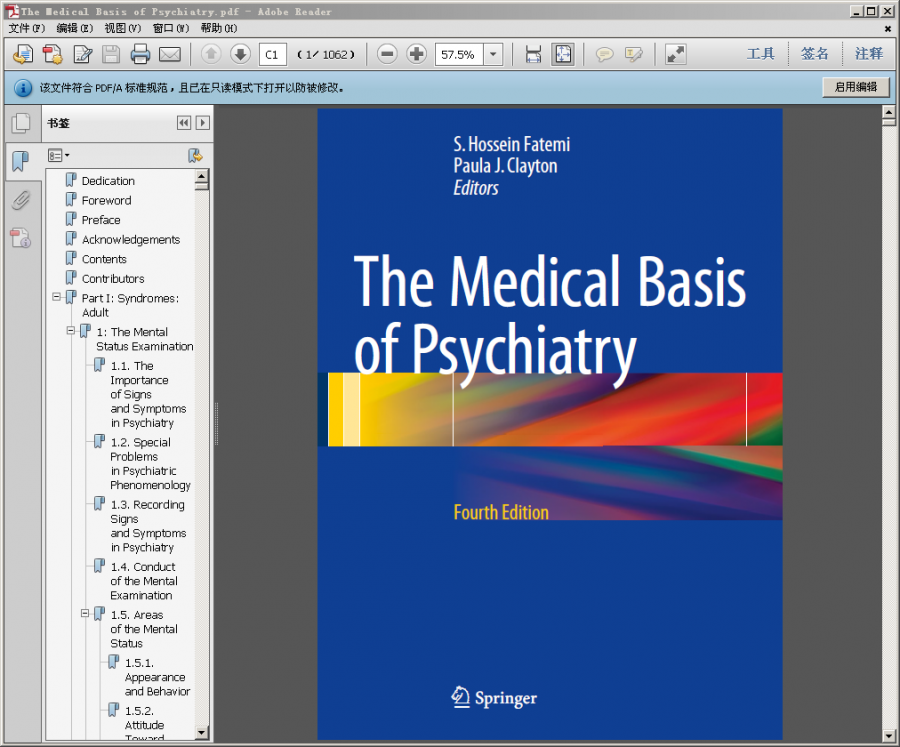Image resolution: width=900 pixels, height=747 pixels.
Task: Click the Send email envelope icon
Action: [170, 55]
